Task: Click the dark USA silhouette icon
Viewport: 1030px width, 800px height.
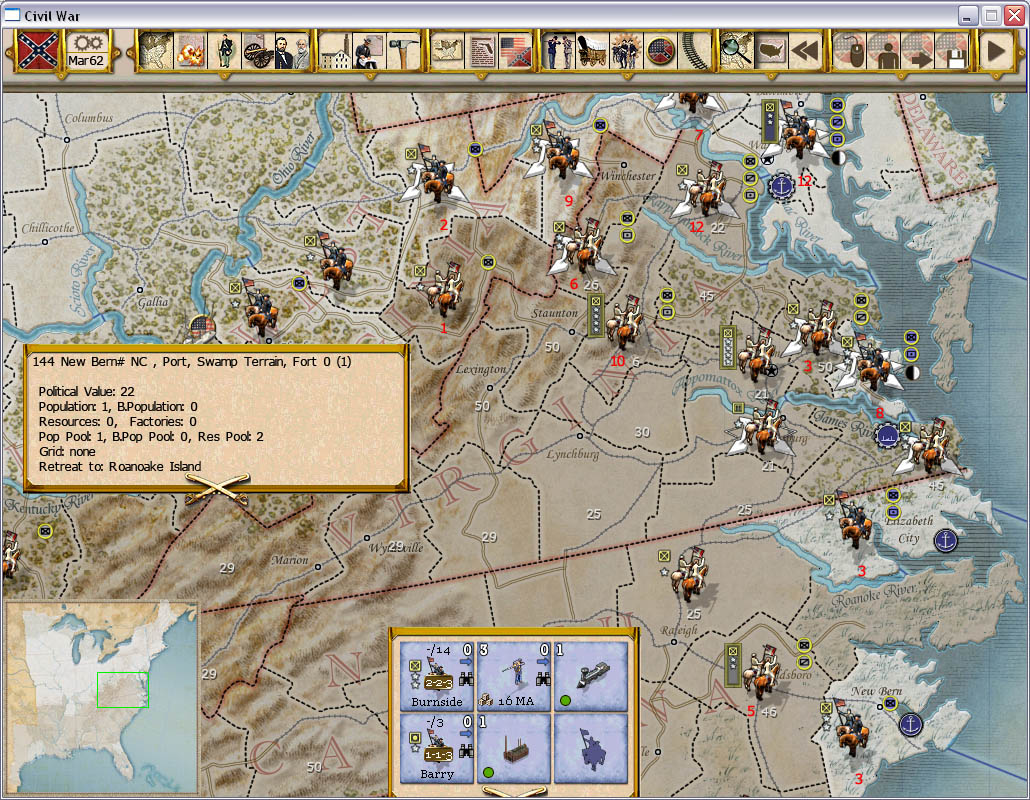Action: pos(771,51)
